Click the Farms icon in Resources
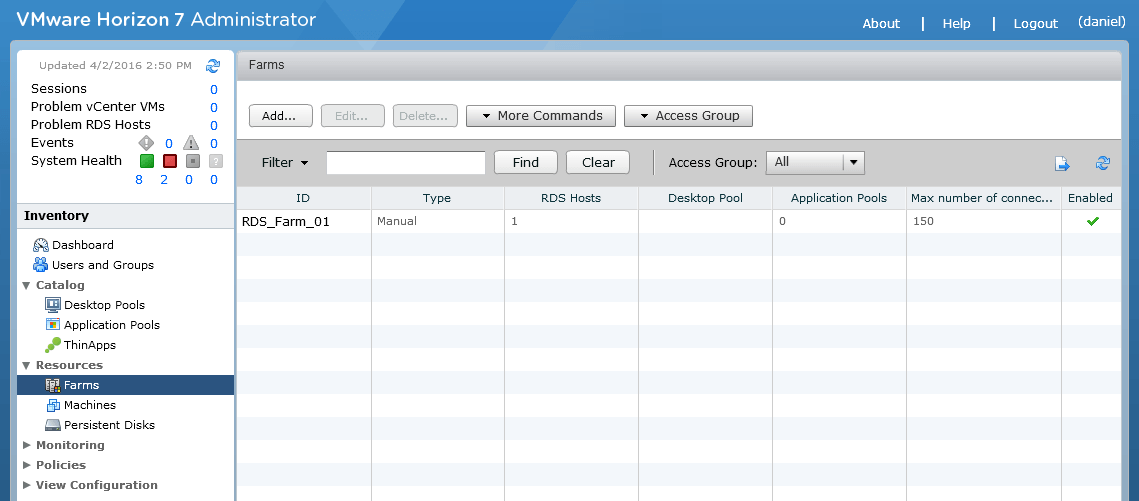The width and height of the screenshot is (1139, 501). tap(53, 385)
